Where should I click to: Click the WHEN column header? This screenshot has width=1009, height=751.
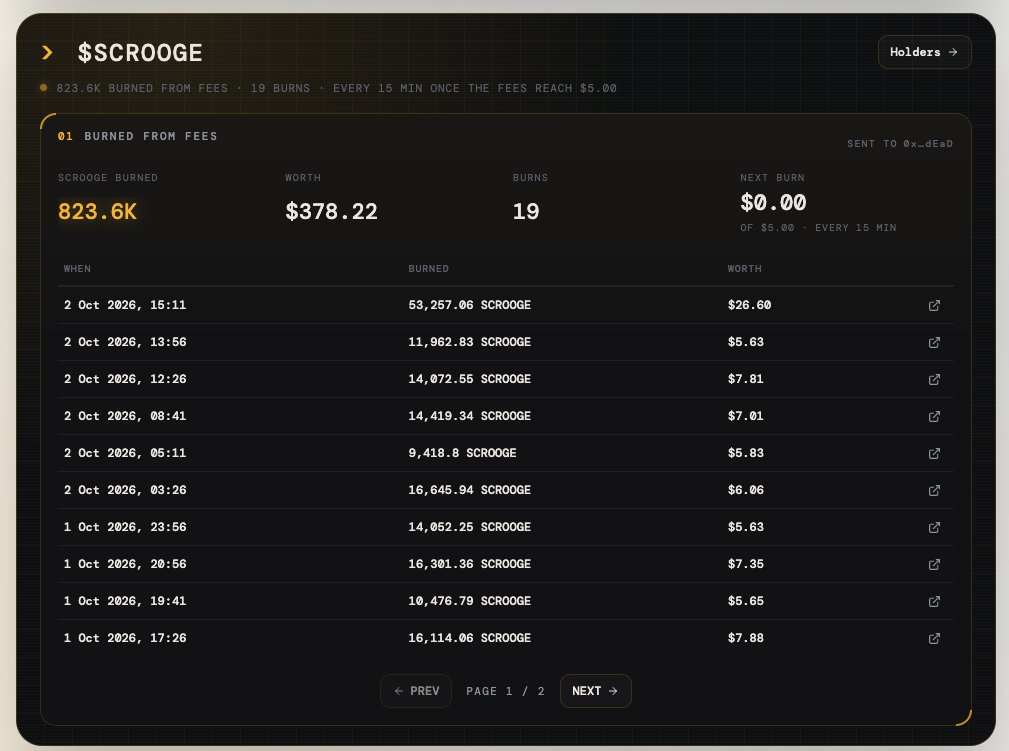tap(77, 268)
